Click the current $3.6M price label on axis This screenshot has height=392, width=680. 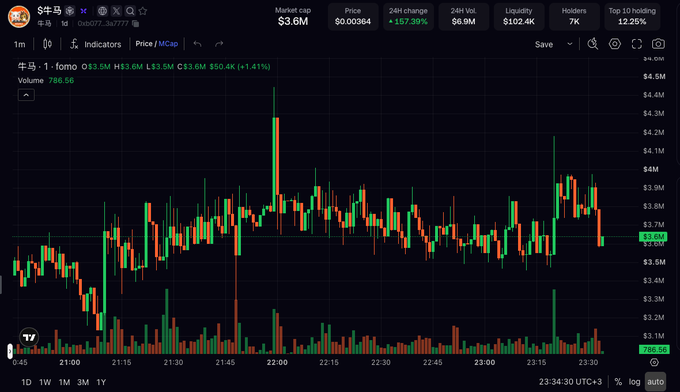pyautogui.click(x=653, y=236)
